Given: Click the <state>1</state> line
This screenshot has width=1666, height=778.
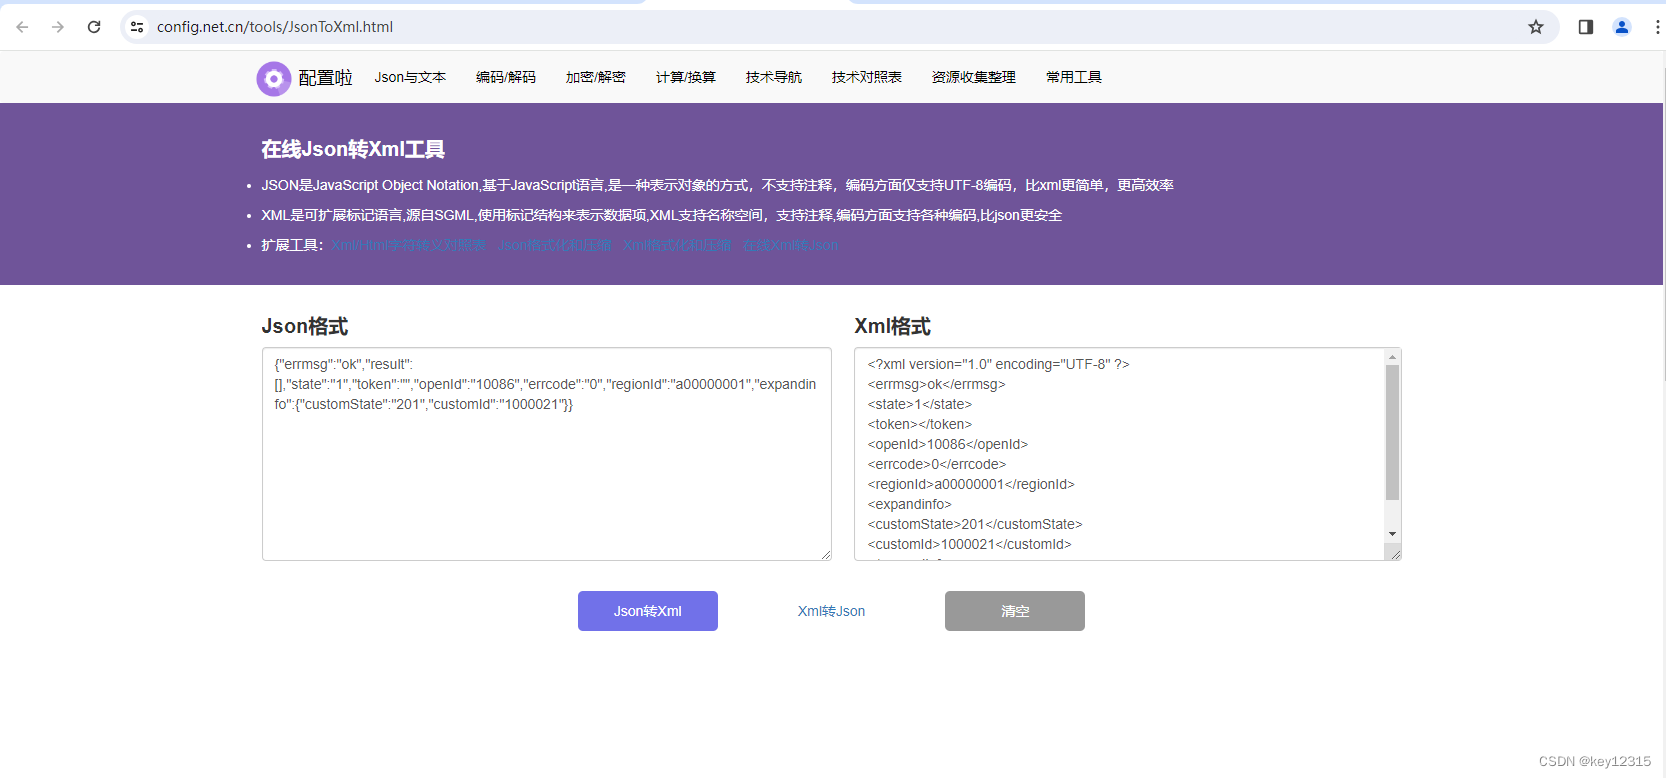Looking at the screenshot, I should [x=920, y=404].
